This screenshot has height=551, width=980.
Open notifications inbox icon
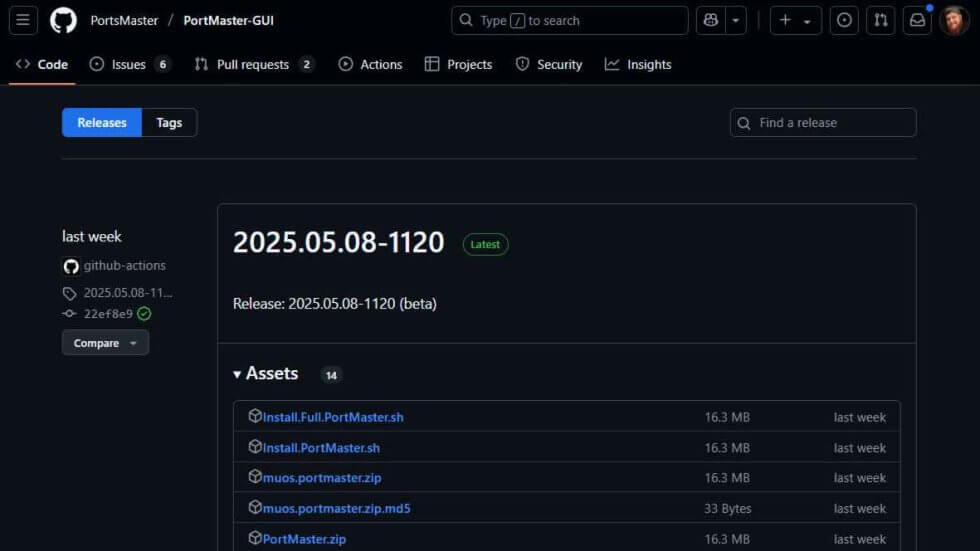pyautogui.click(x=917, y=20)
